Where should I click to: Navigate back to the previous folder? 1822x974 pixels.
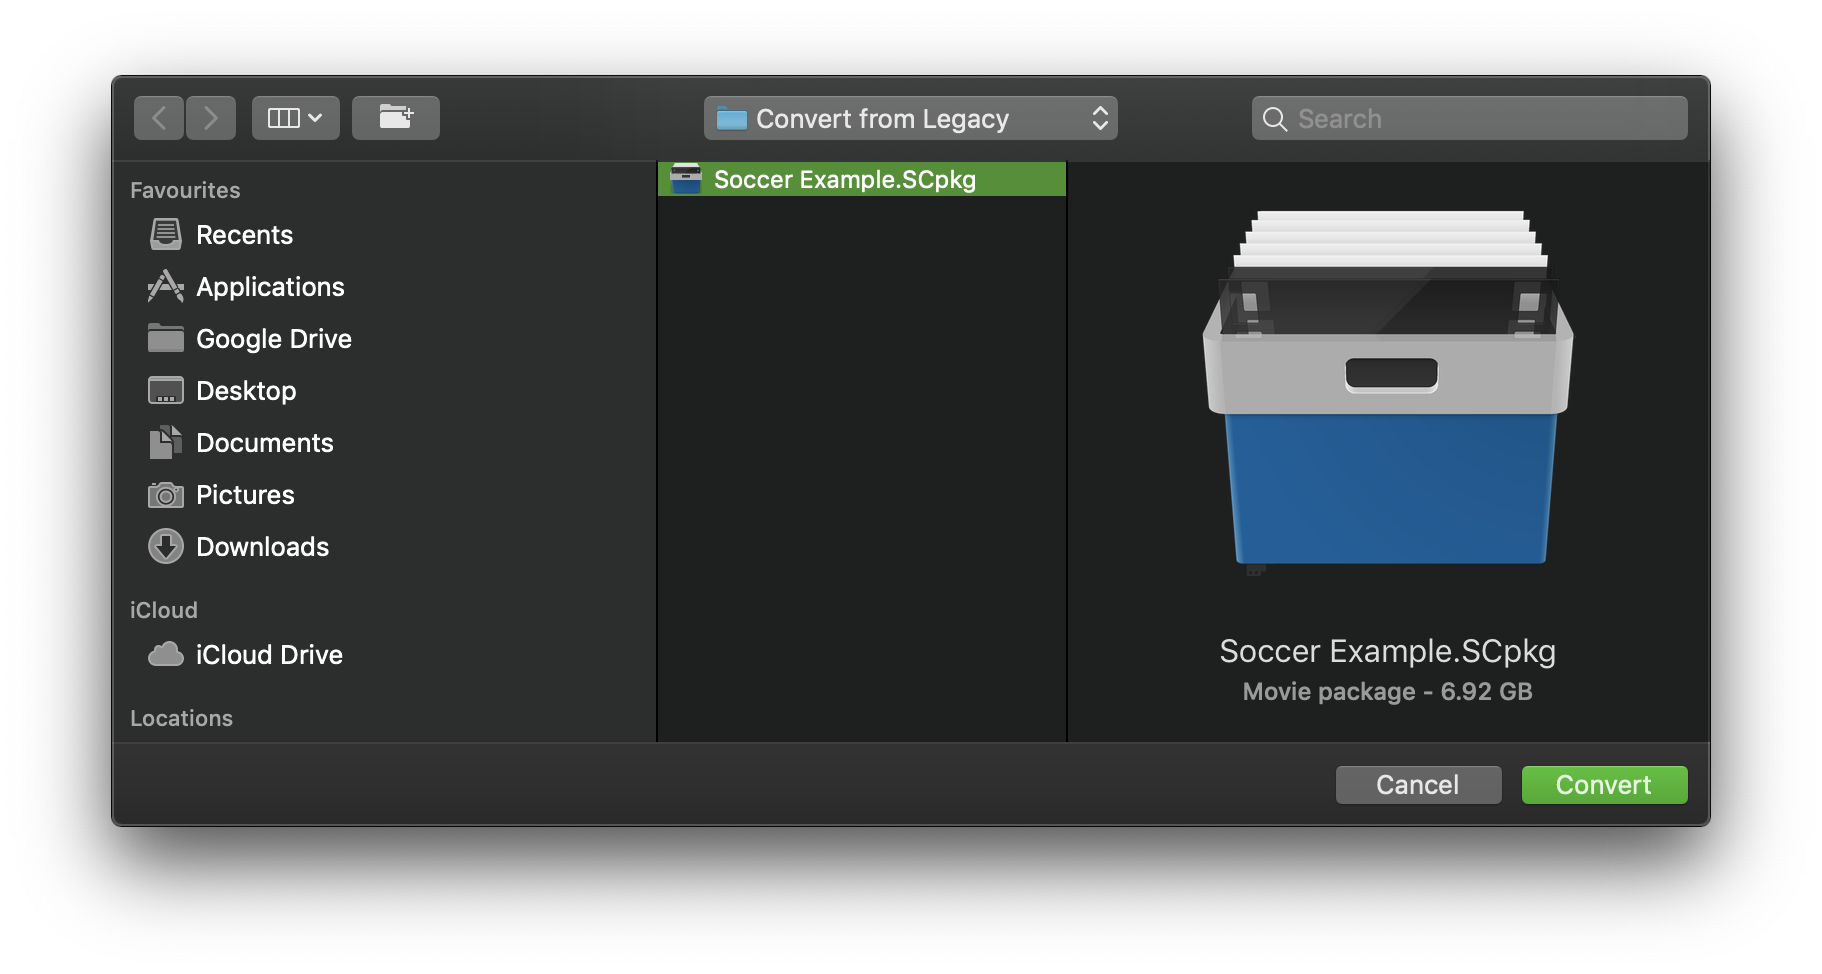[158, 117]
